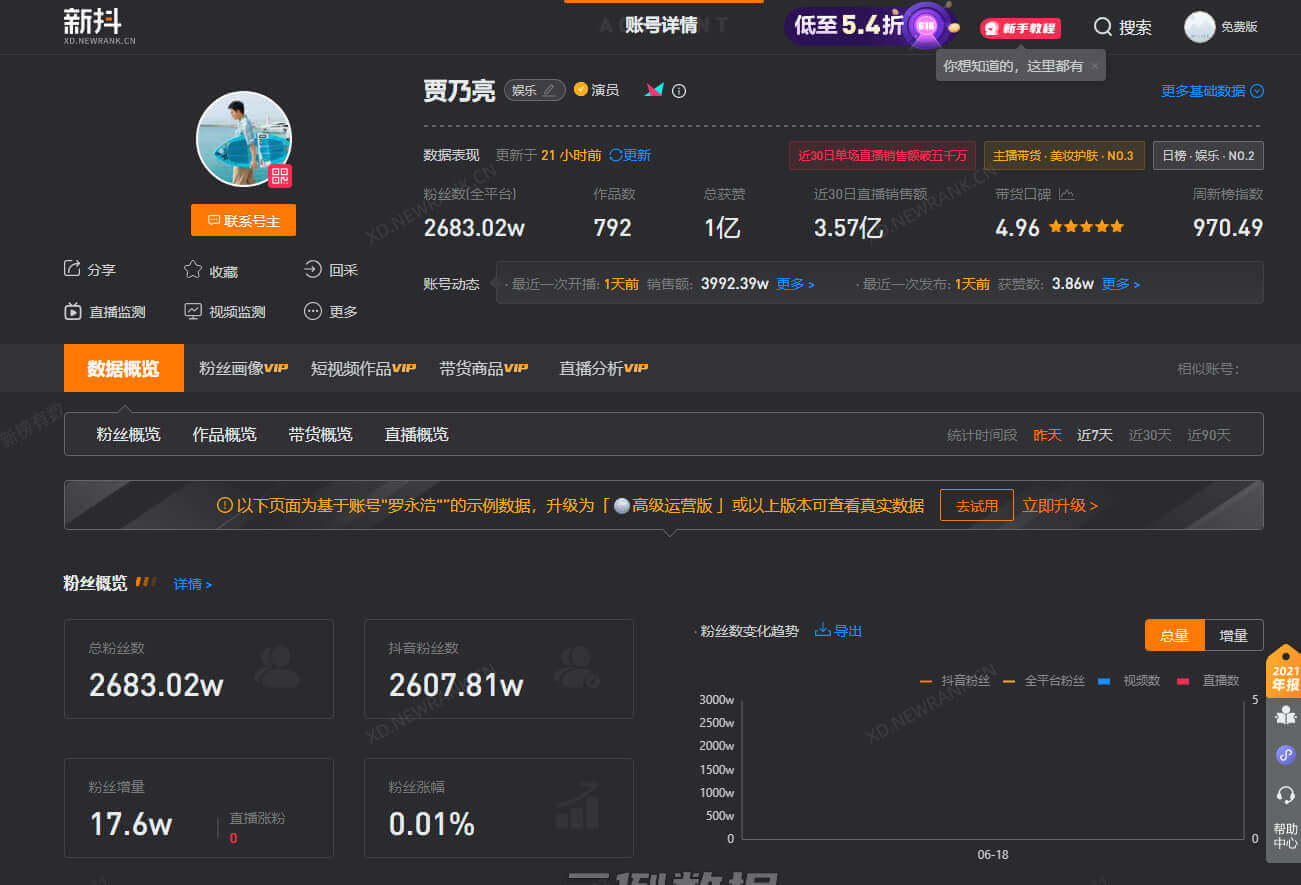This screenshot has height=885, width=1301.
Task: Expand 更多基础数据 section
Action: click(1212, 91)
